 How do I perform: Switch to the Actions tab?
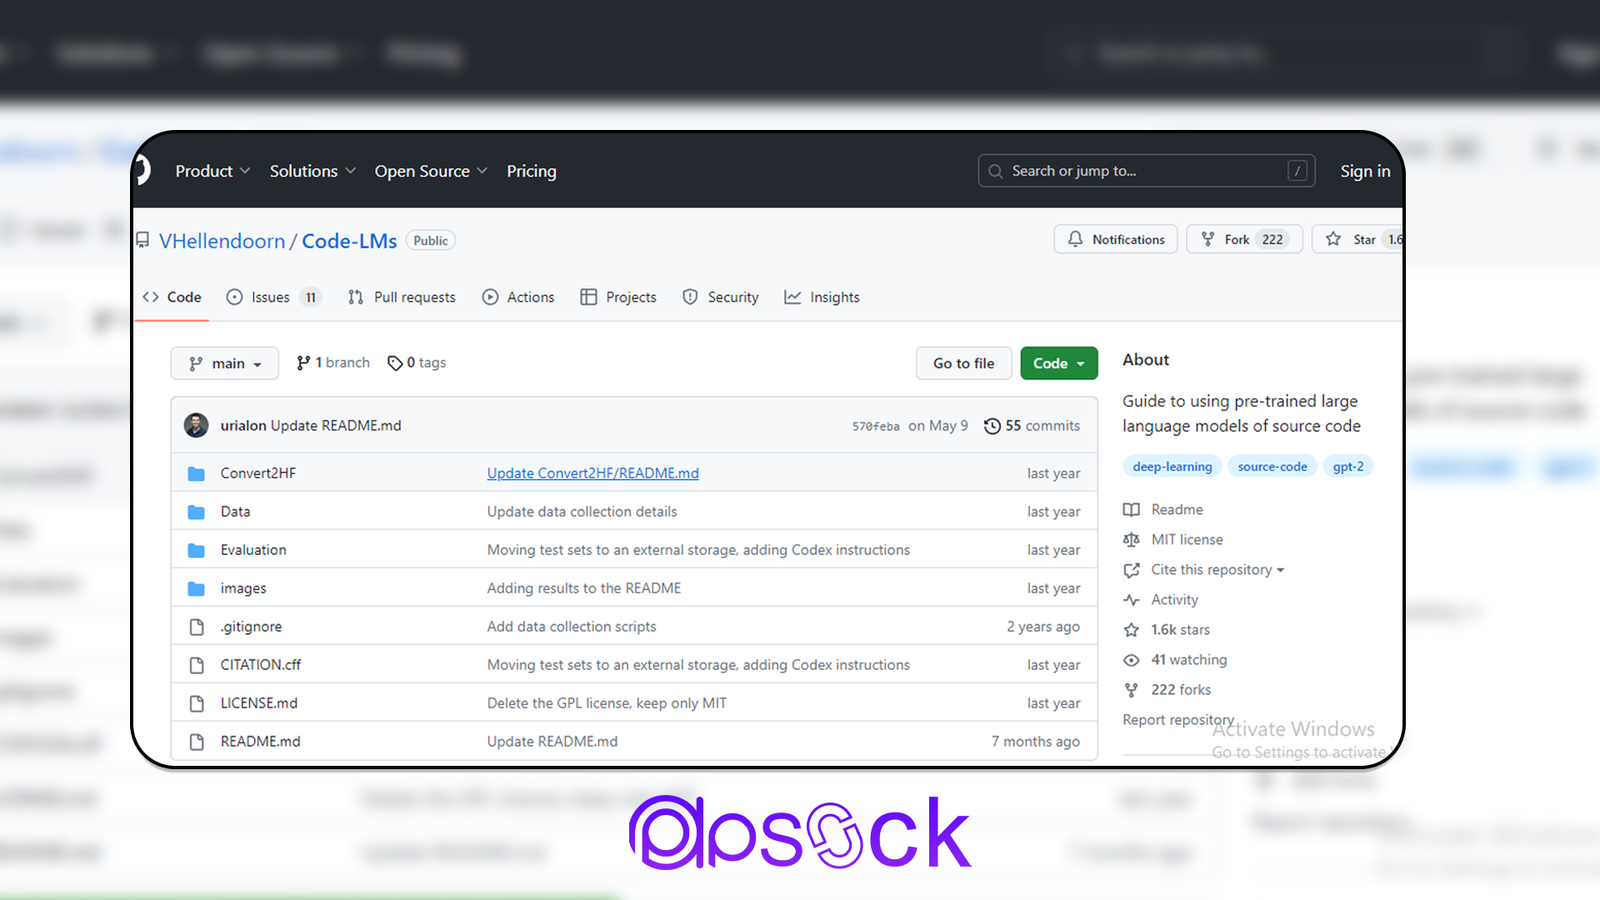tap(518, 297)
